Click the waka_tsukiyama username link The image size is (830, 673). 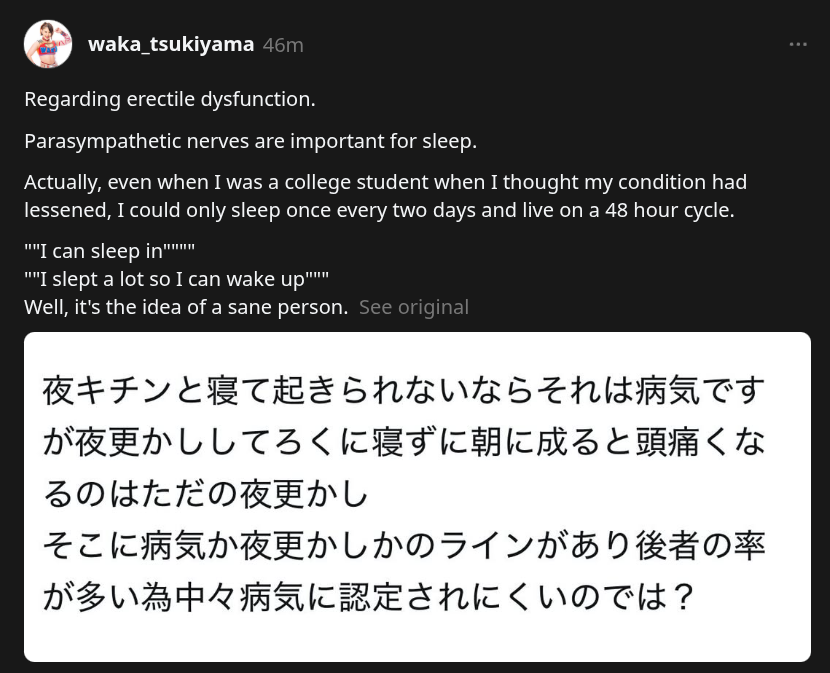(x=171, y=45)
